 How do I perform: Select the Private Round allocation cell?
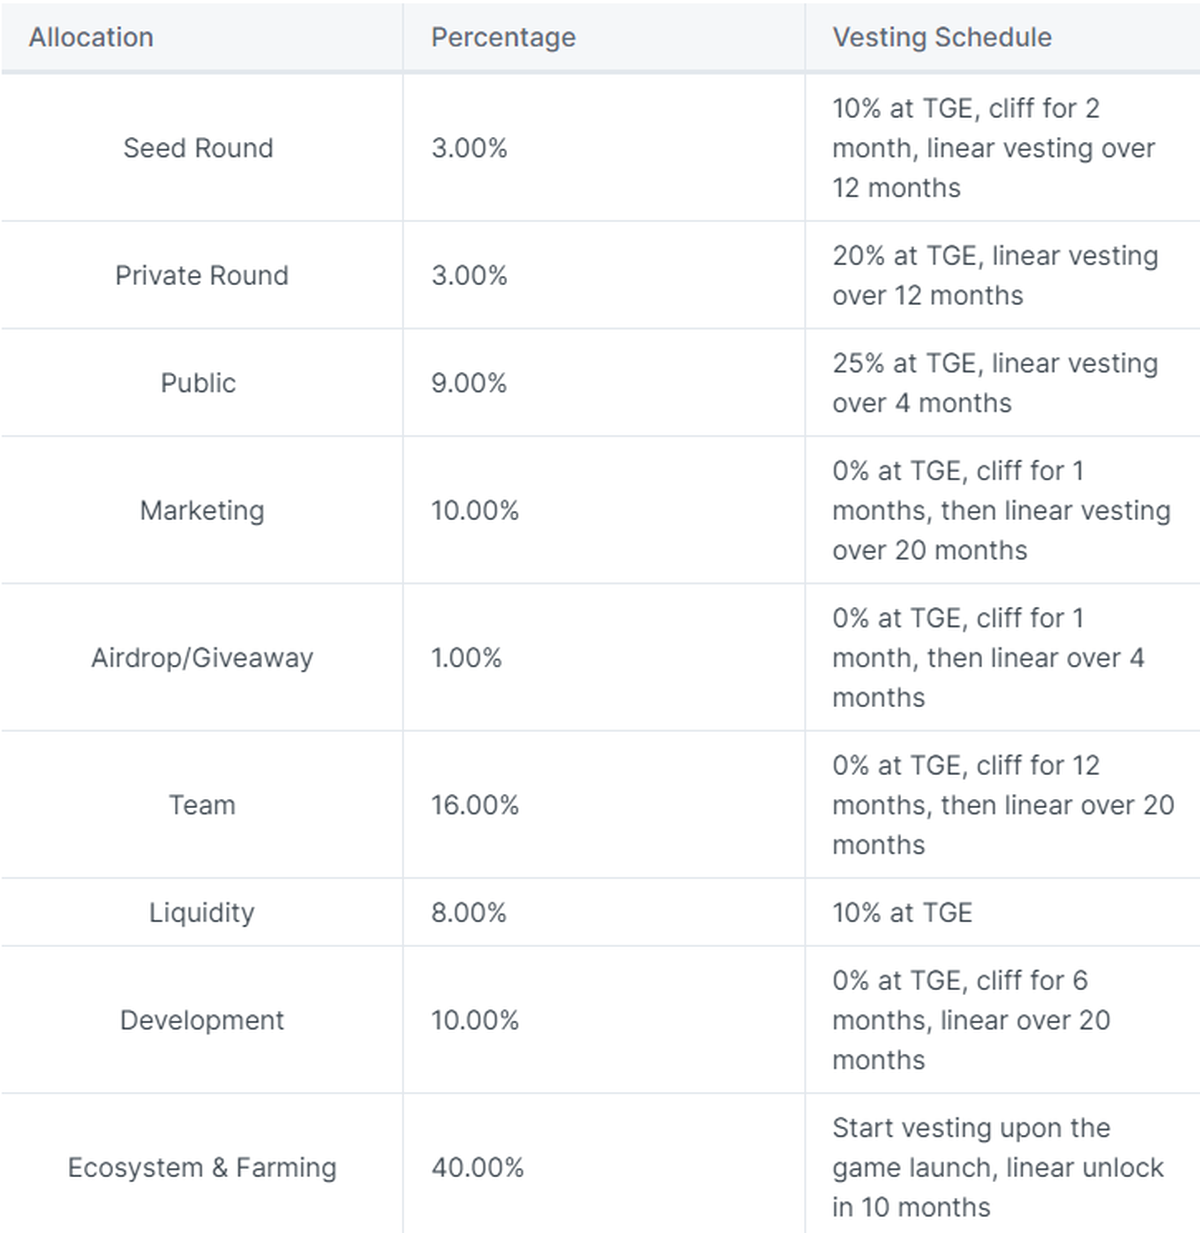click(201, 275)
